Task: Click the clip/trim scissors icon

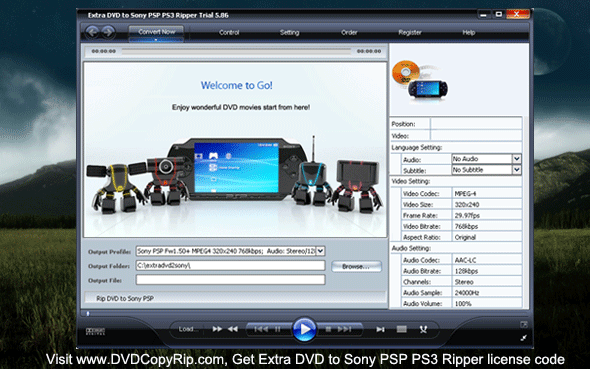Action: [x=423, y=330]
